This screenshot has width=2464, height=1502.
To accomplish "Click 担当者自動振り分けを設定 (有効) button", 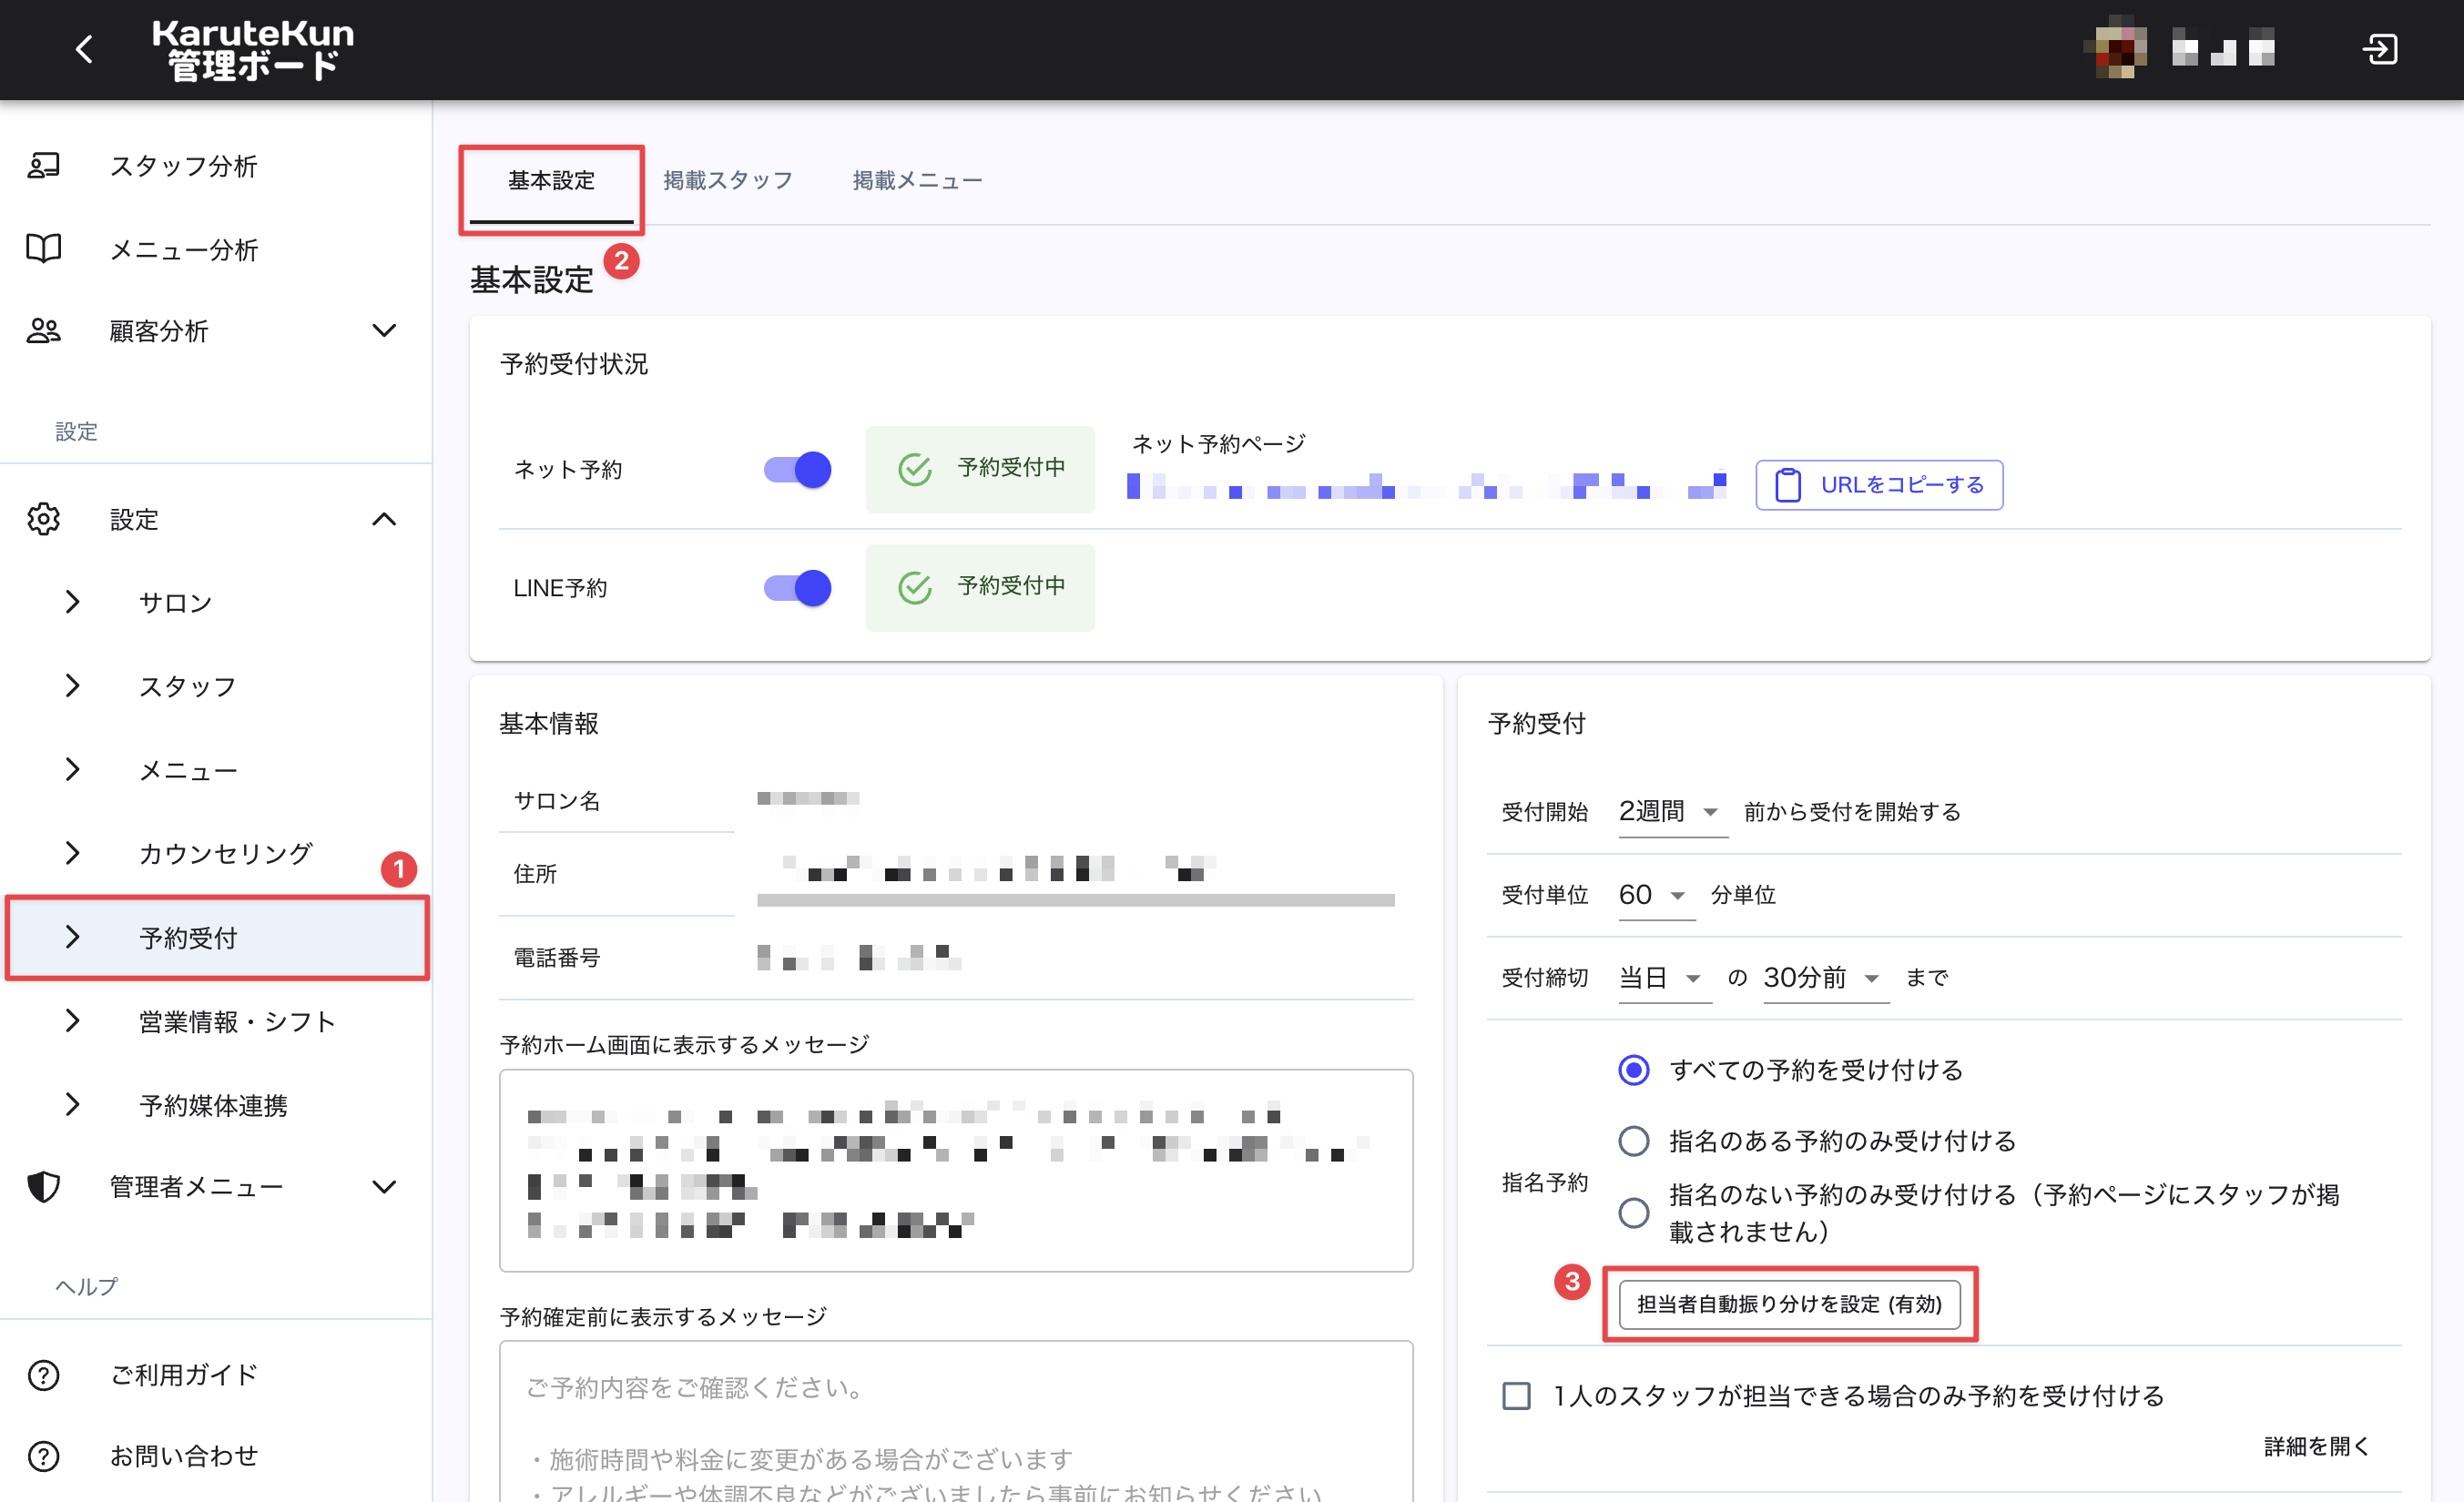I will click(x=1789, y=1304).
